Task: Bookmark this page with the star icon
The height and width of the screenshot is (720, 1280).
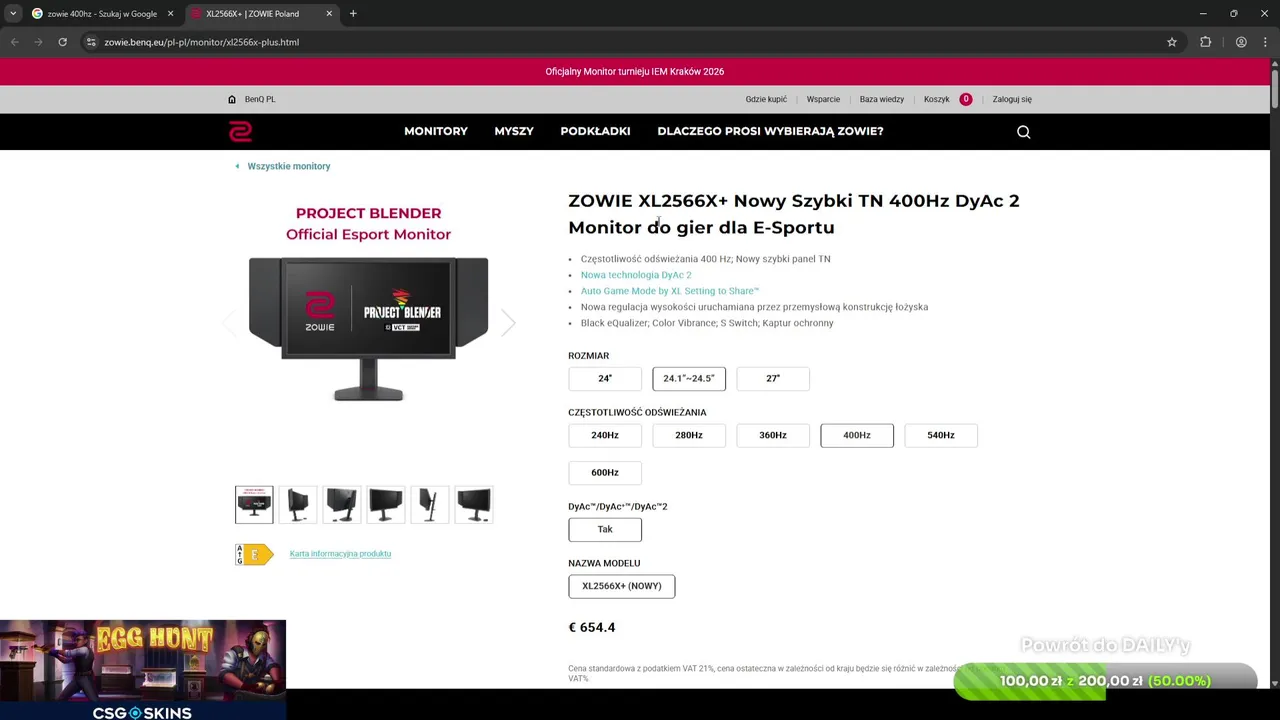Action: point(1172,42)
